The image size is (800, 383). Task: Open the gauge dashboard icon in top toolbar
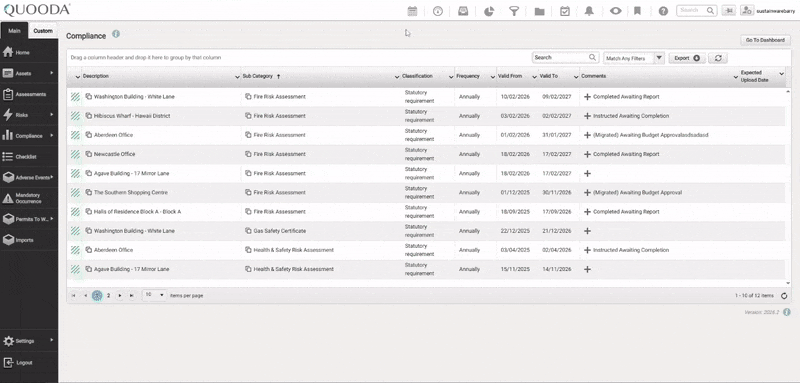point(438,11)
